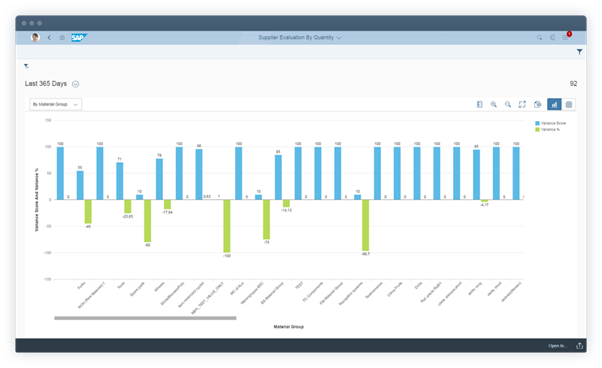Click the Open In... button
The width and height of the screenshot is (602, 368).
tap(557, 346)
